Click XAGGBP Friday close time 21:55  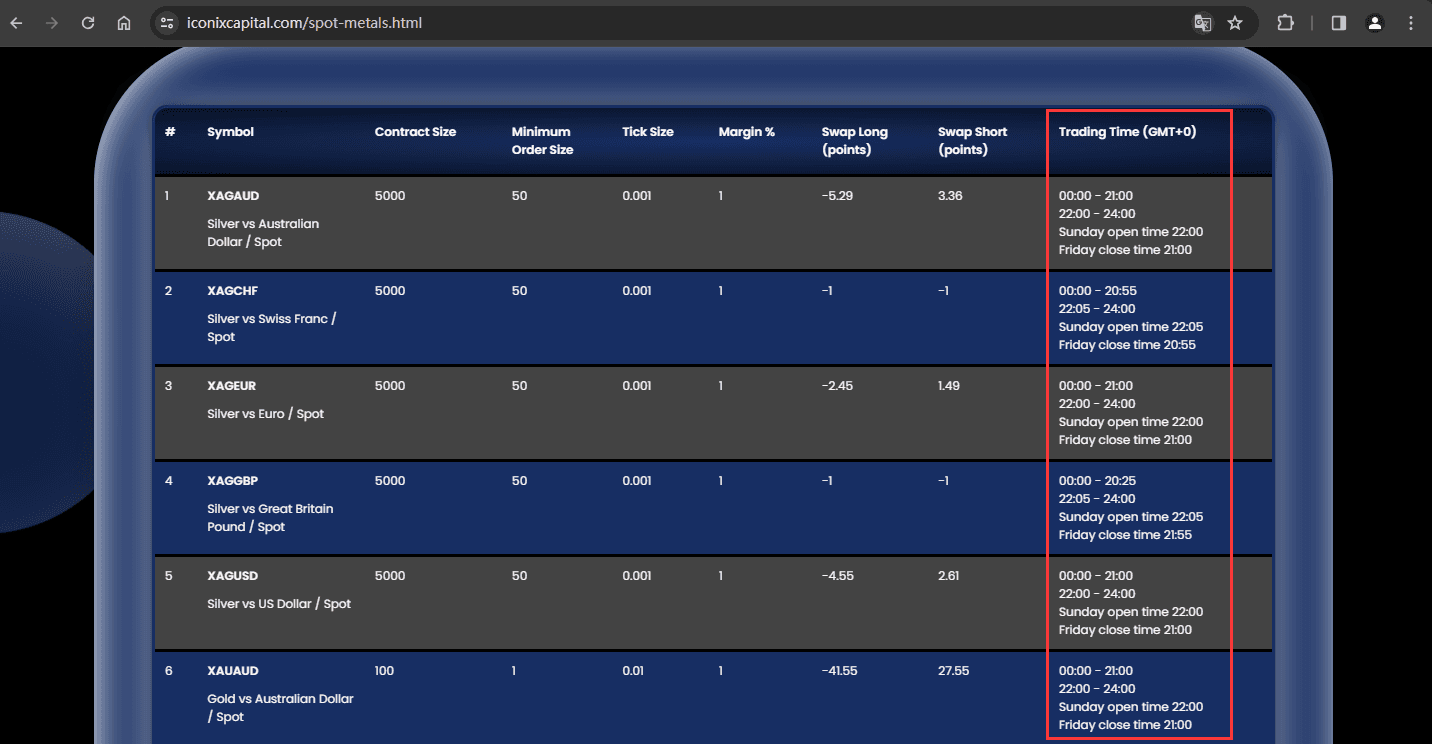[x=1127, y=535]
